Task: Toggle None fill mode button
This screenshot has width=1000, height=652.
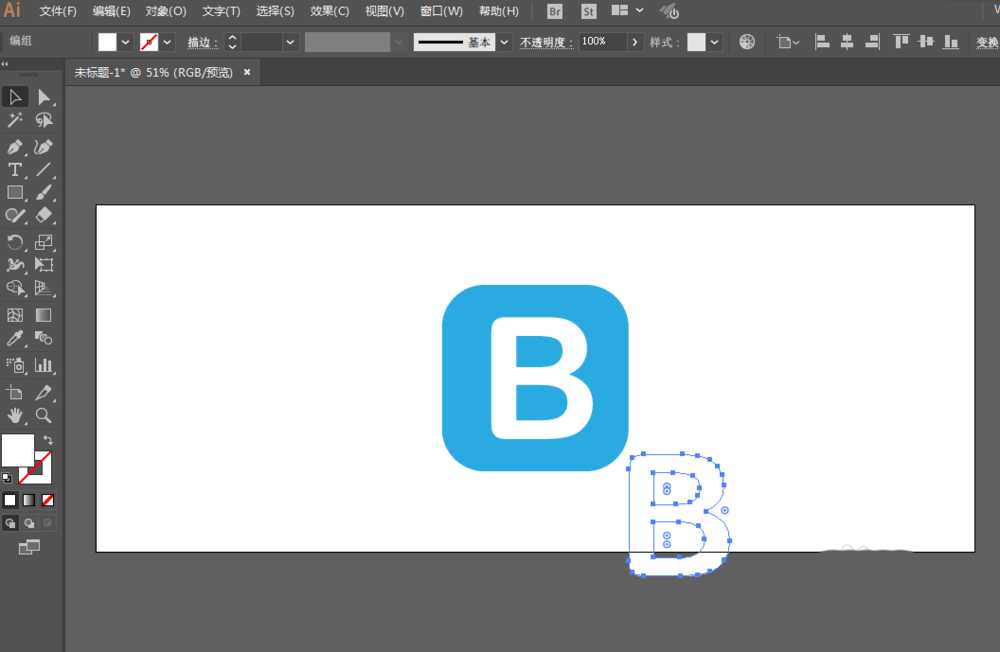Action: click(48, 500)
